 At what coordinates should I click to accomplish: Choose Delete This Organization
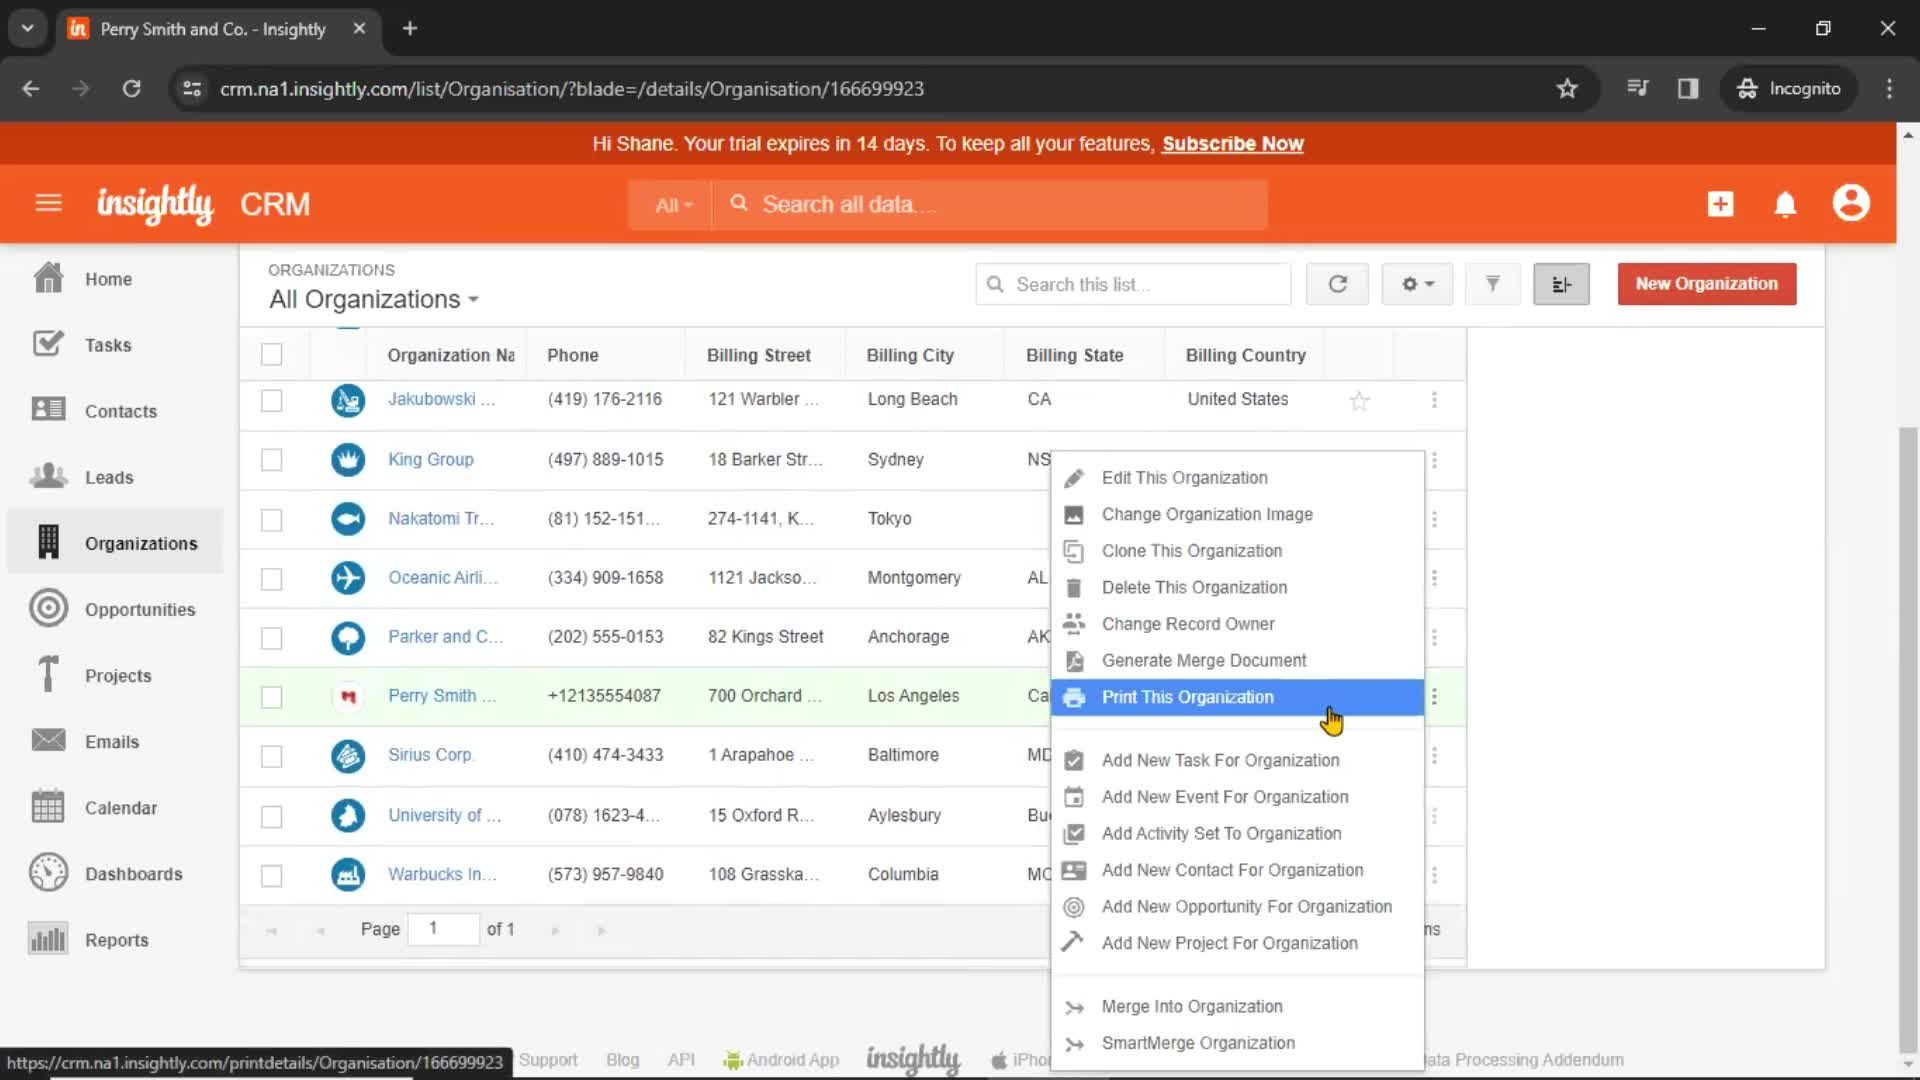point(1237,588)
